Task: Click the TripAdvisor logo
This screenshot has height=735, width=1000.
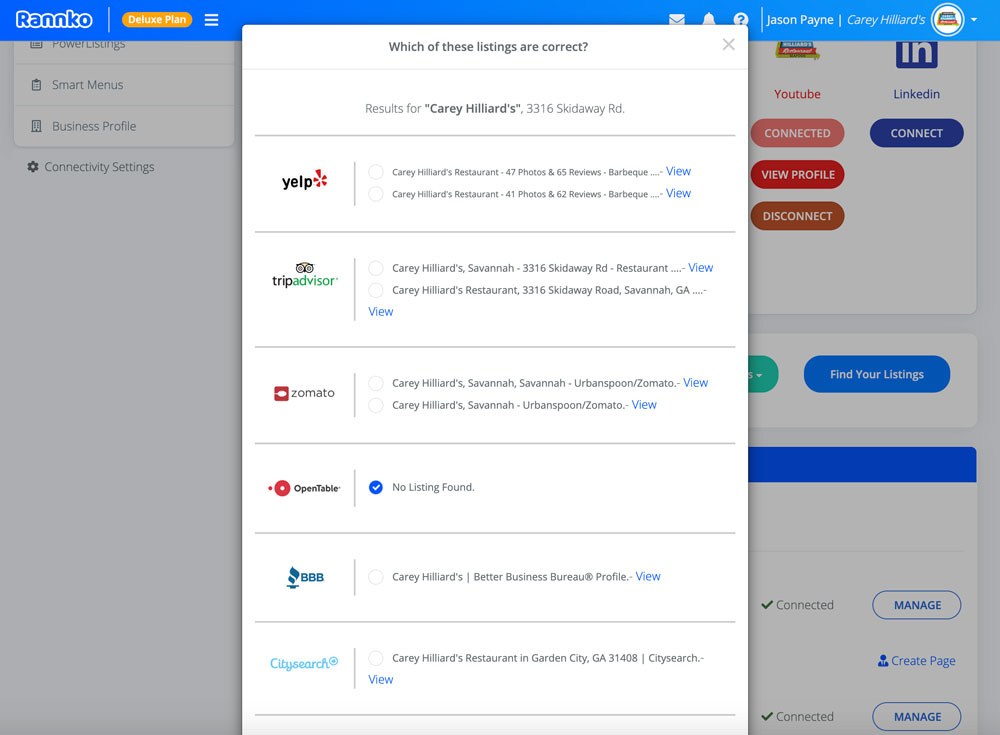Action: pos(305,275)
